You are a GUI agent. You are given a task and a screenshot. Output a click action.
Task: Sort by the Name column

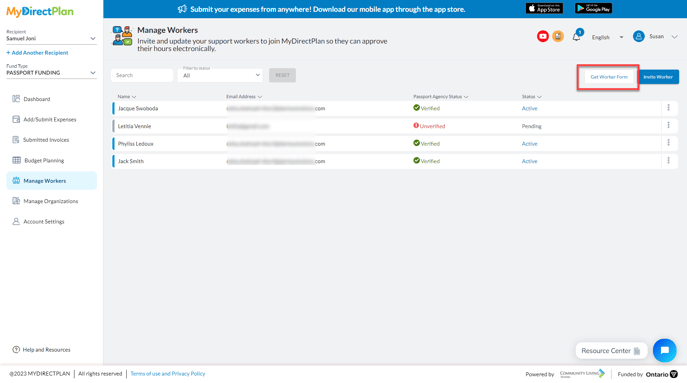point(127,96)
